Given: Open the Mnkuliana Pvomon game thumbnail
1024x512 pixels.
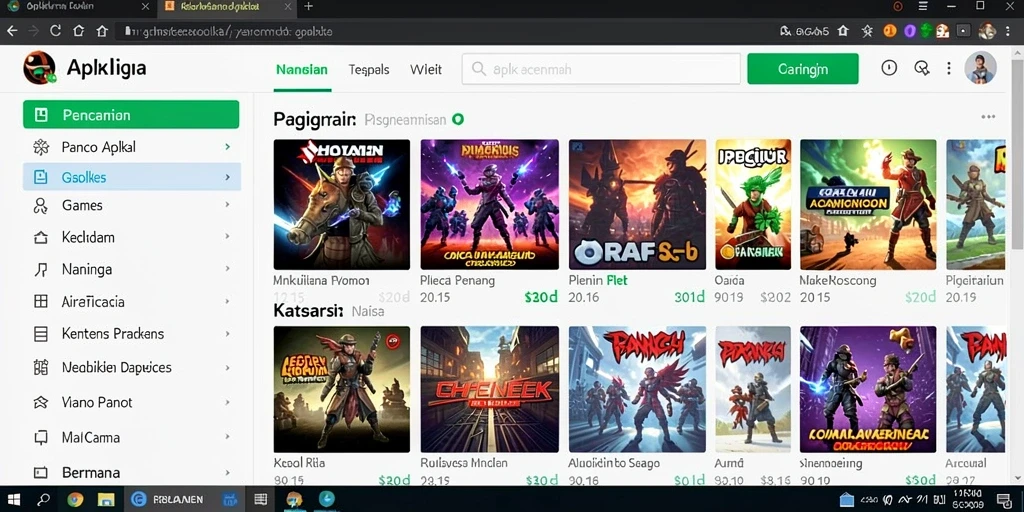Looking at the screenshot, I should coord(342,204).
